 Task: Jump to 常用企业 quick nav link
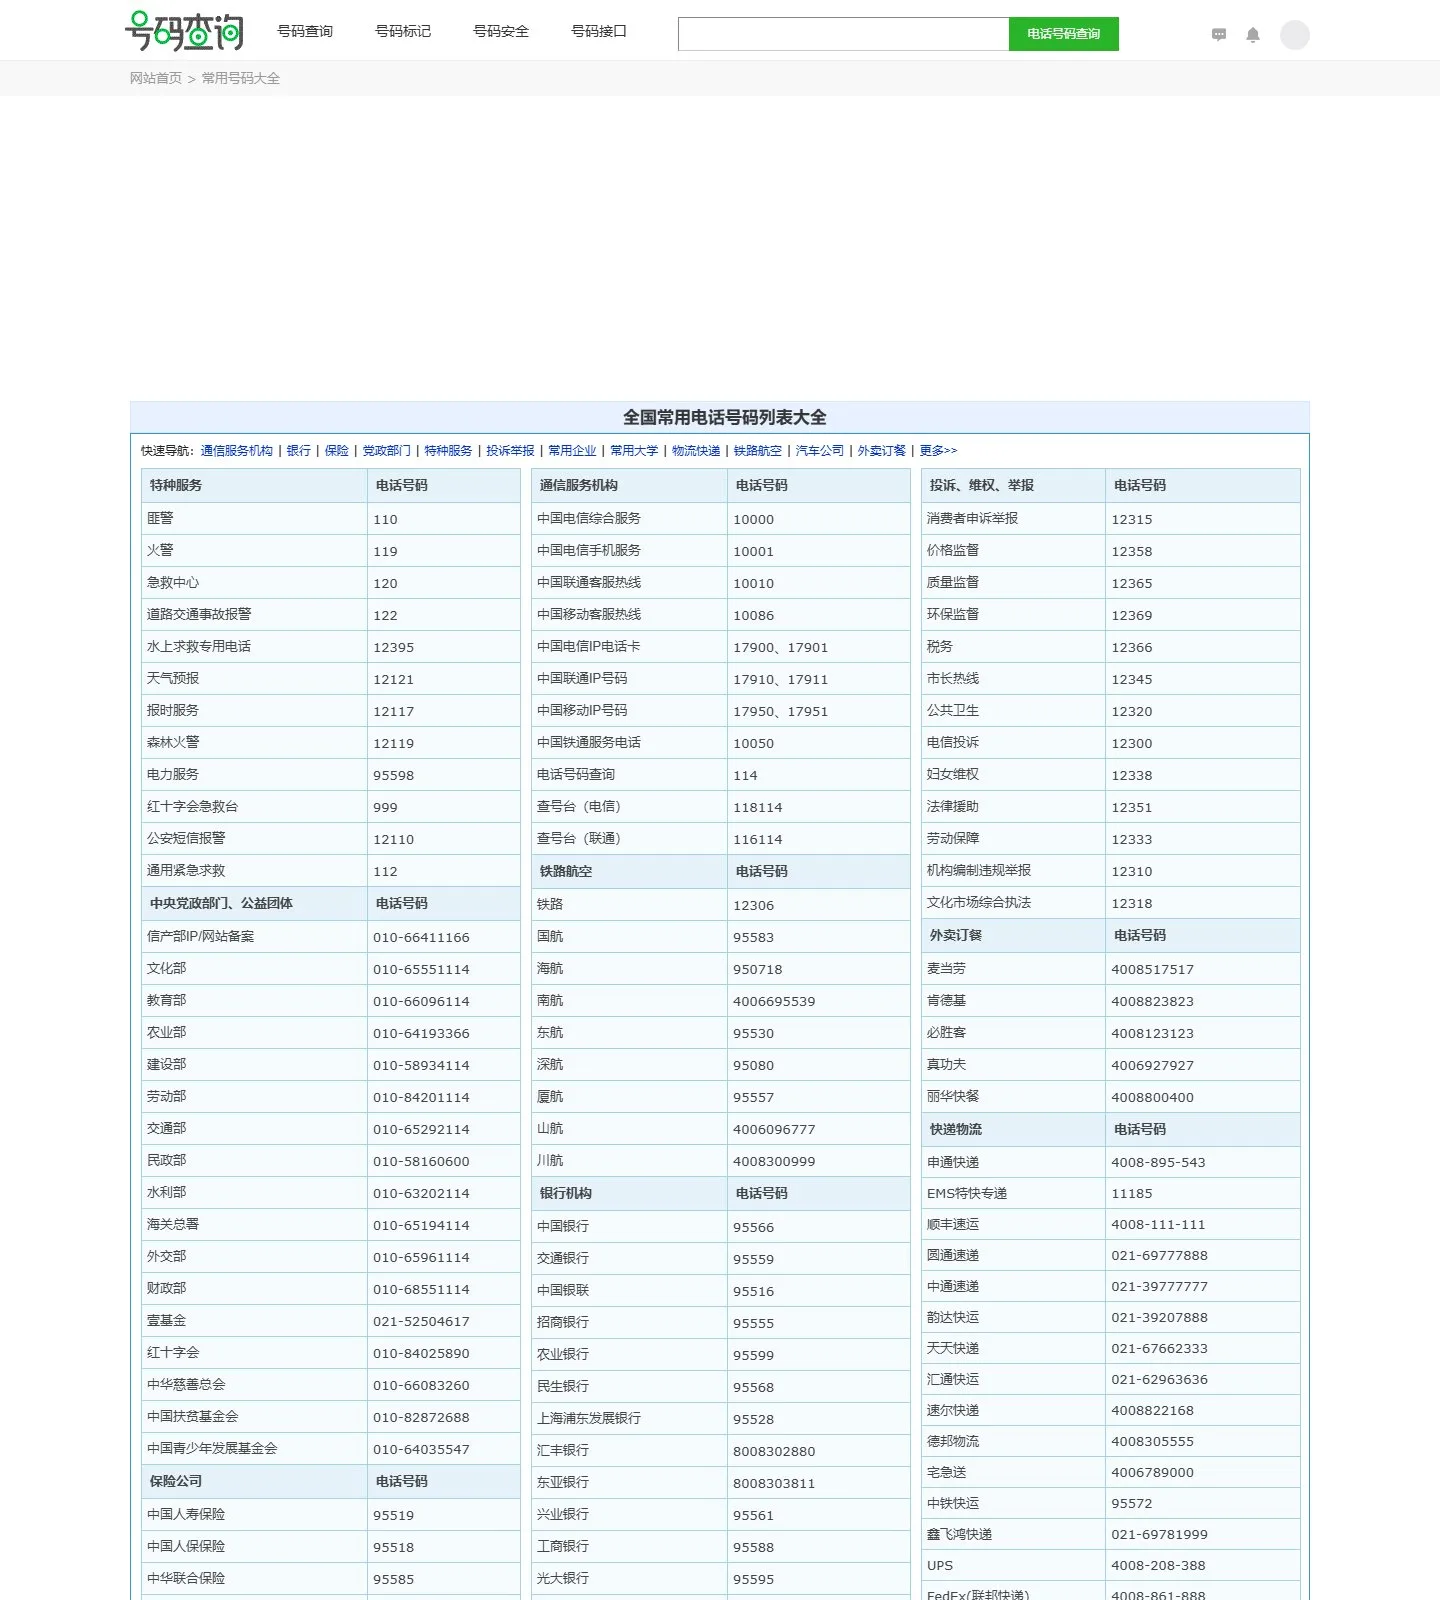click(x=572, y=451)
